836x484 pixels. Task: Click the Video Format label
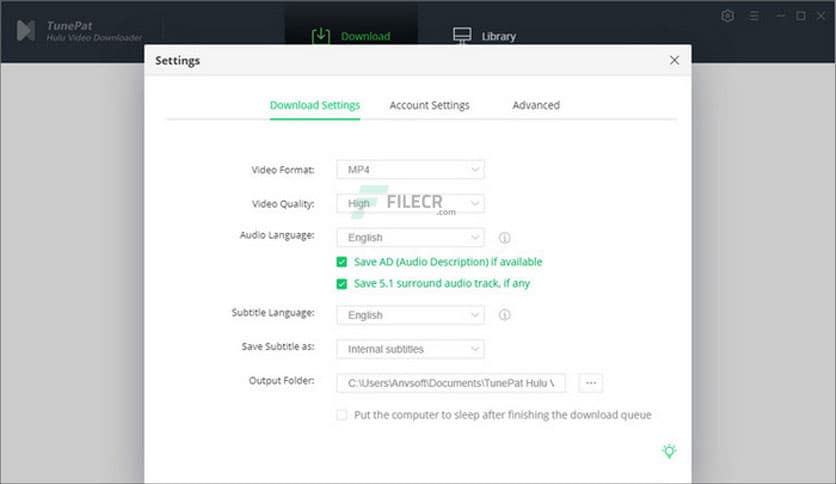point(283,170)
